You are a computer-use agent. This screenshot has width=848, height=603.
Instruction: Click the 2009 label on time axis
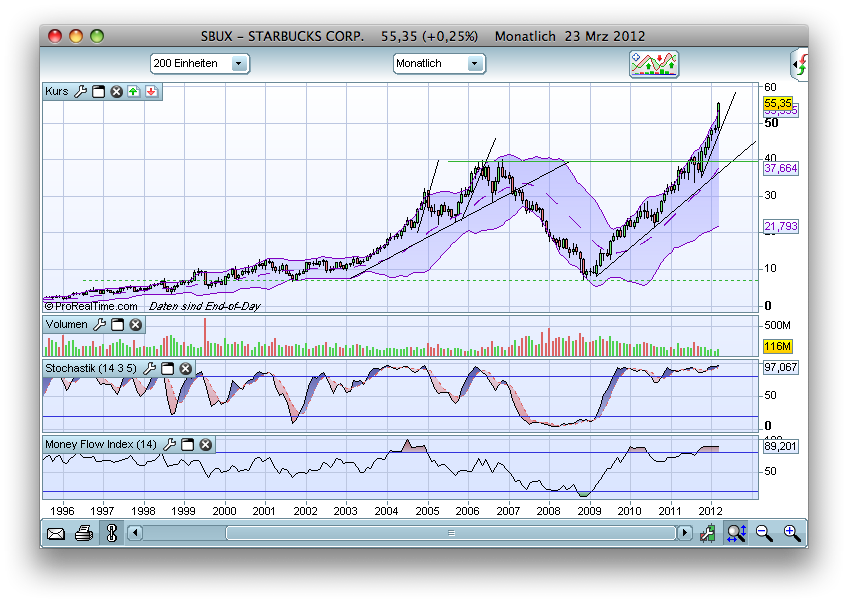pyautogui.click(x=589, y=511)
